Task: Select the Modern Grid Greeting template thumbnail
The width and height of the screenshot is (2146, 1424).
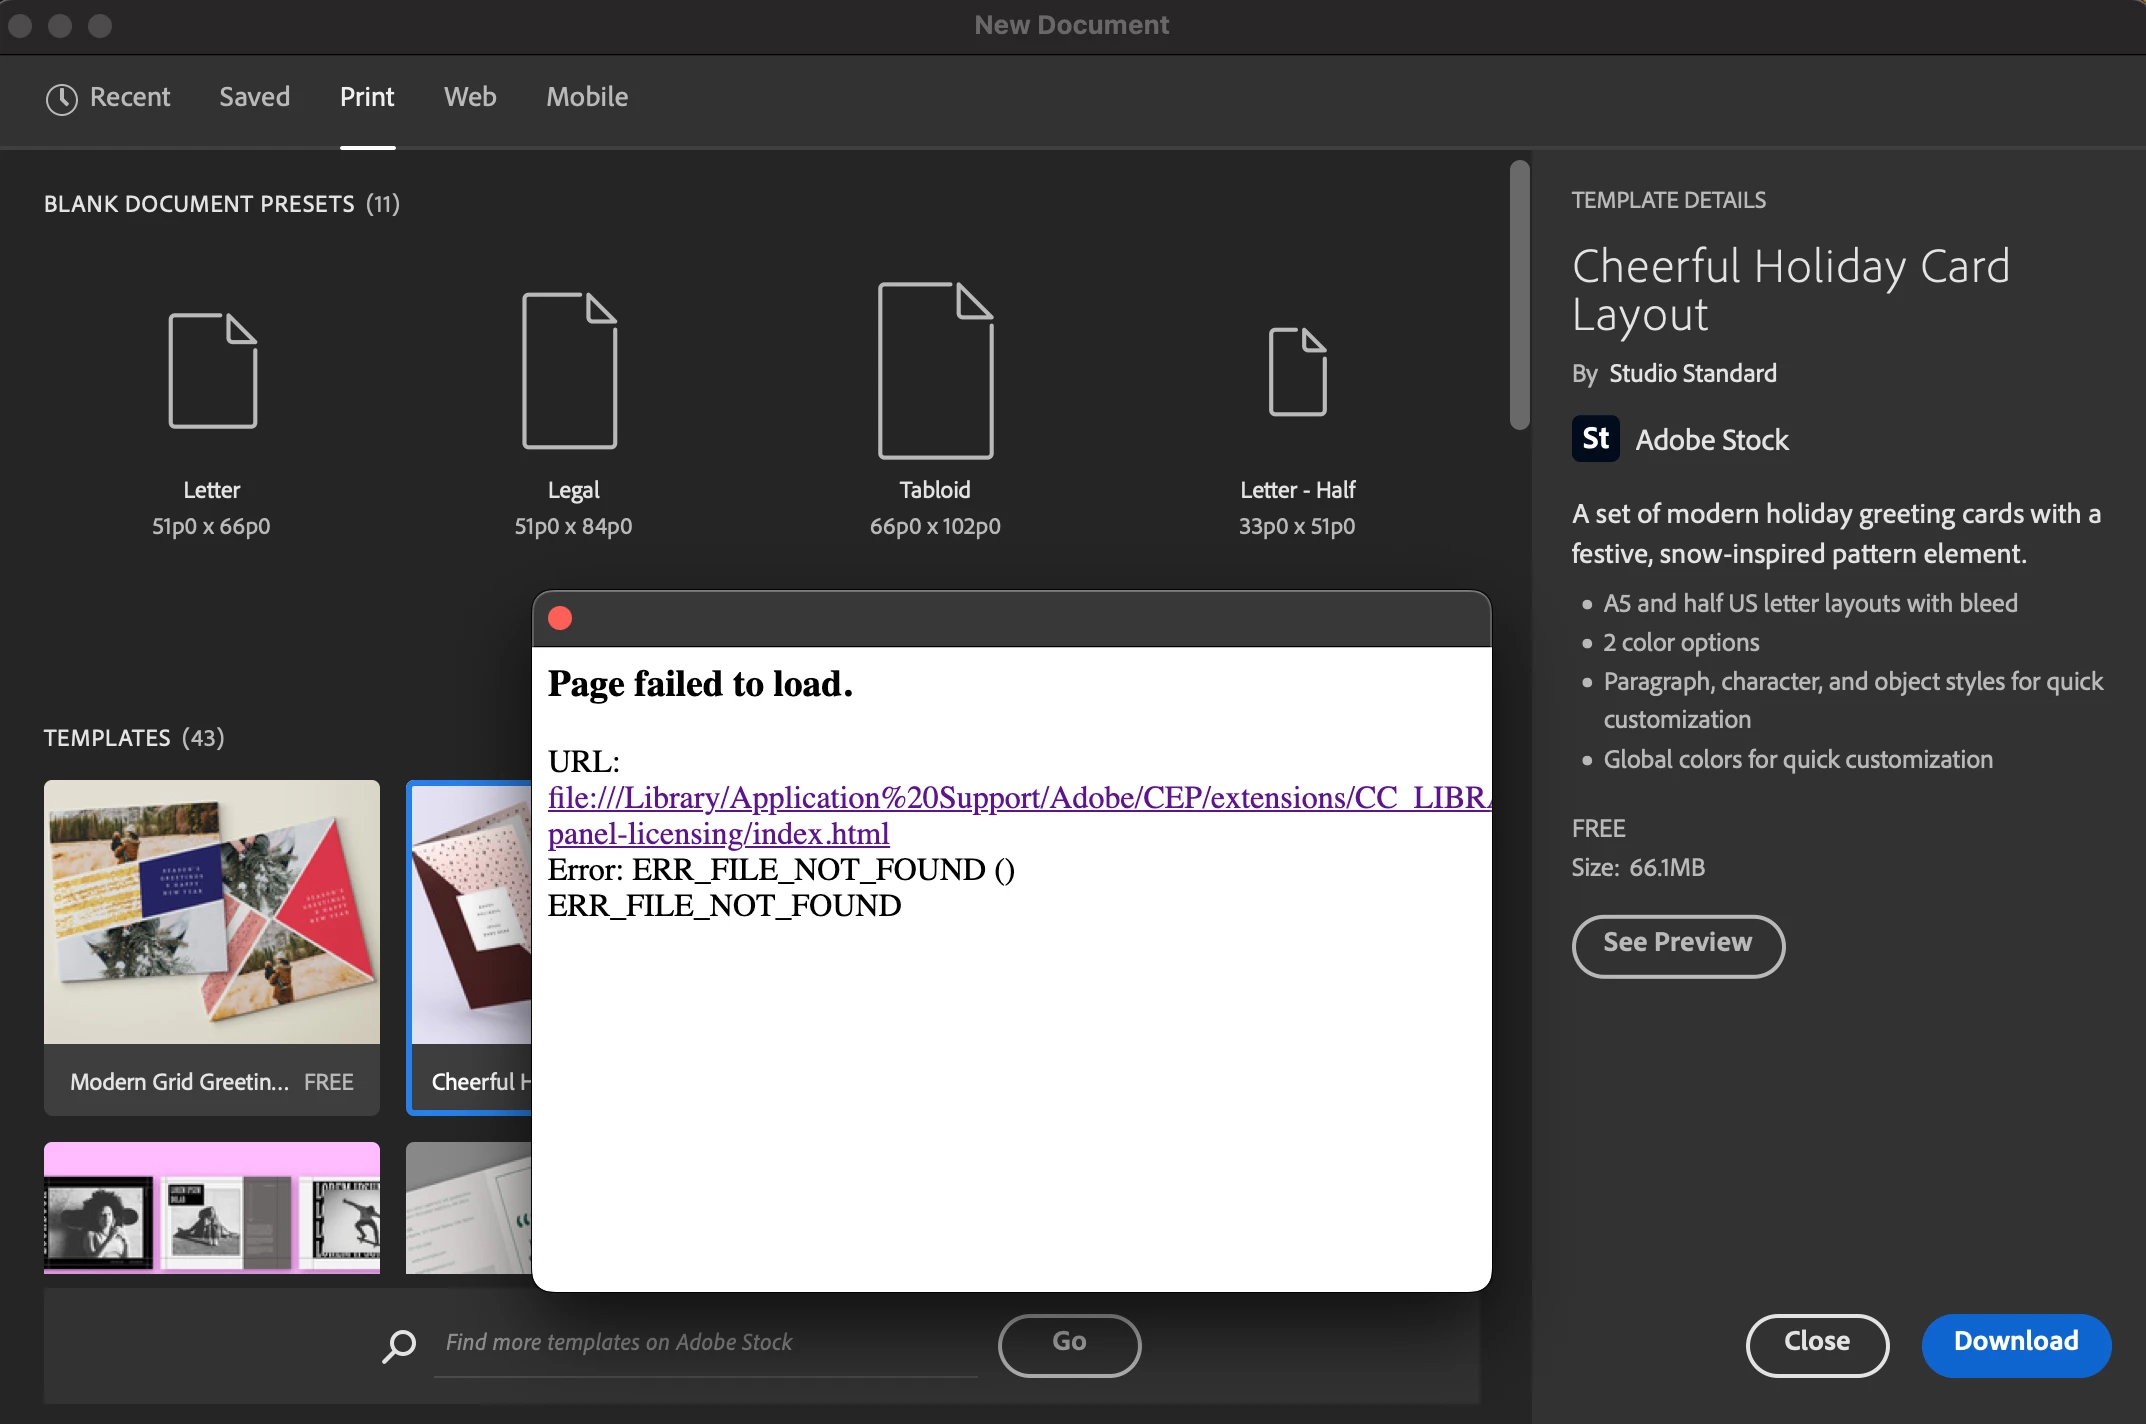Action: point(212,912)
